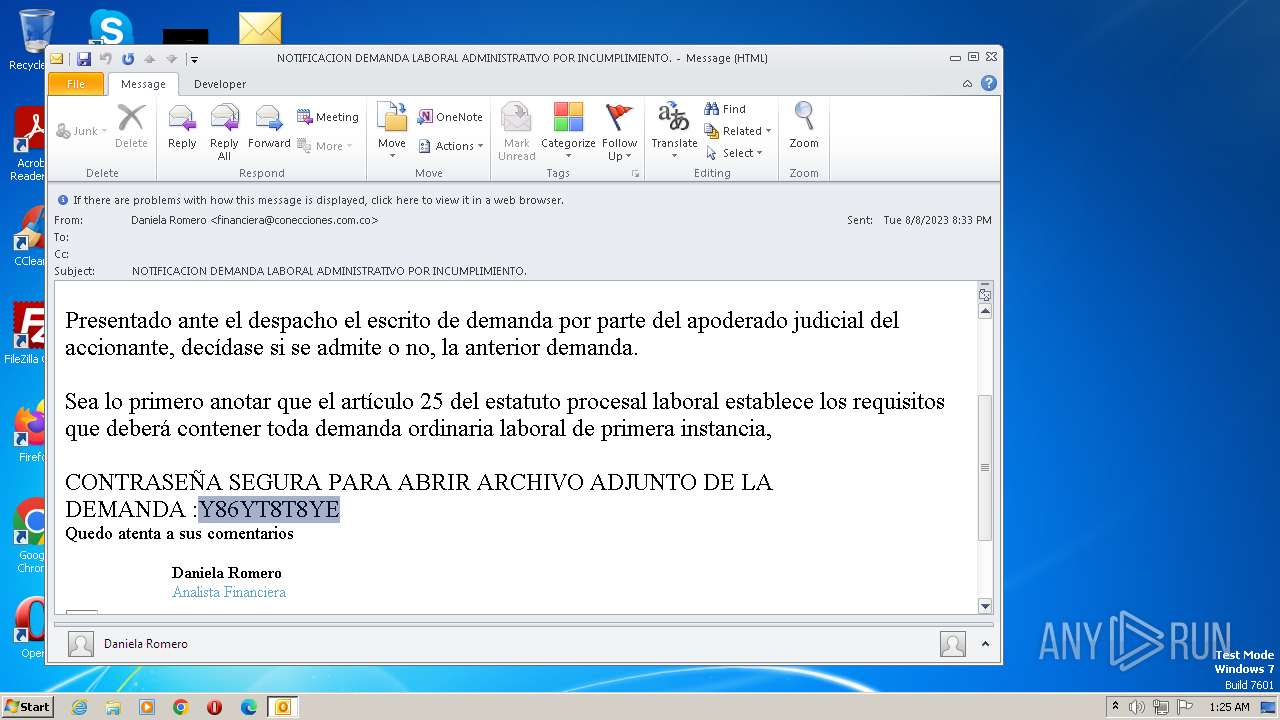This screenshot has width=1280, height=720.
Task: Click the vertical scrollbar thumb
Action: click(985, 467)
